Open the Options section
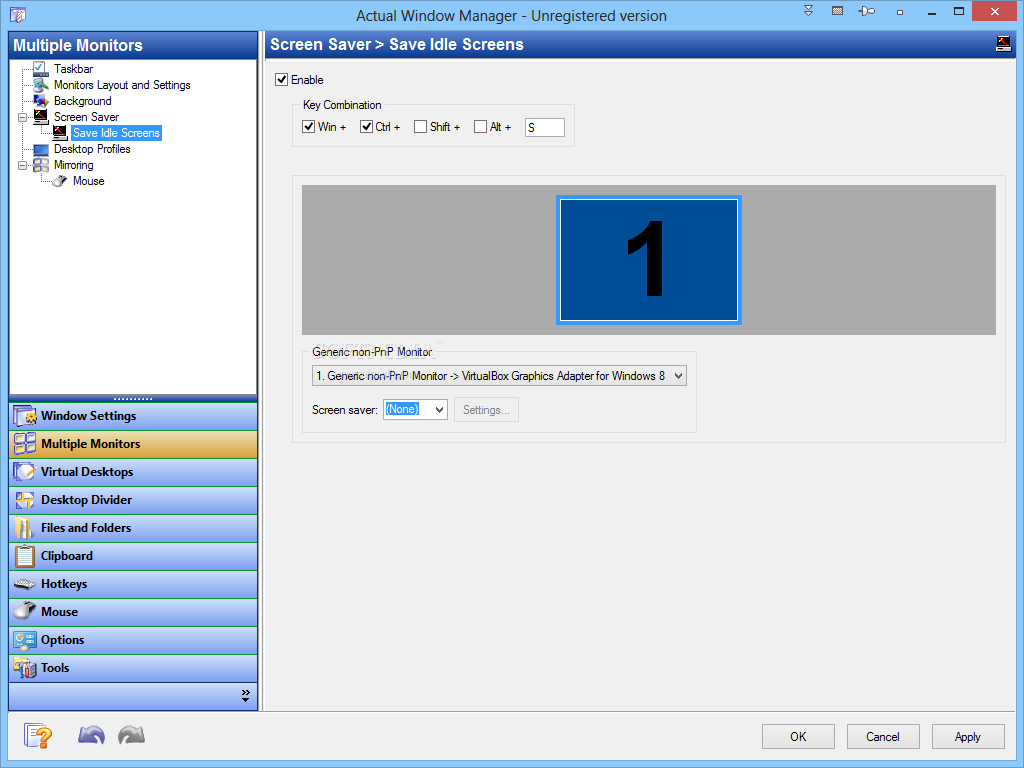Screen dimensions: 1024x768 pos(133,640)
